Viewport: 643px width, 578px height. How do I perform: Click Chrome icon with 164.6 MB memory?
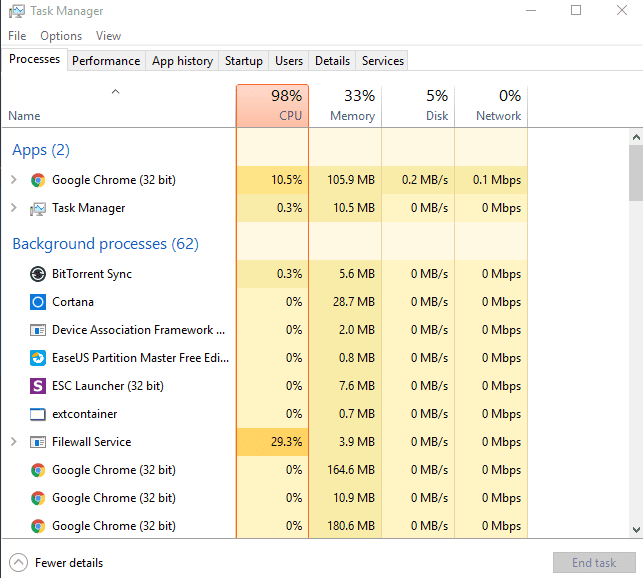coord(38,470)
